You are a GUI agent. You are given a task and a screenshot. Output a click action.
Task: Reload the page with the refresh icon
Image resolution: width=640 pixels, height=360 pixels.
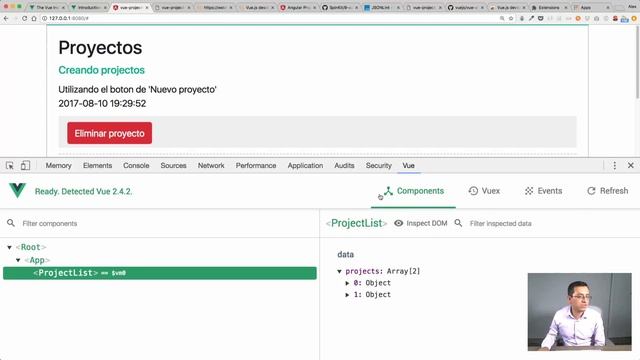[x=24, y=18]
